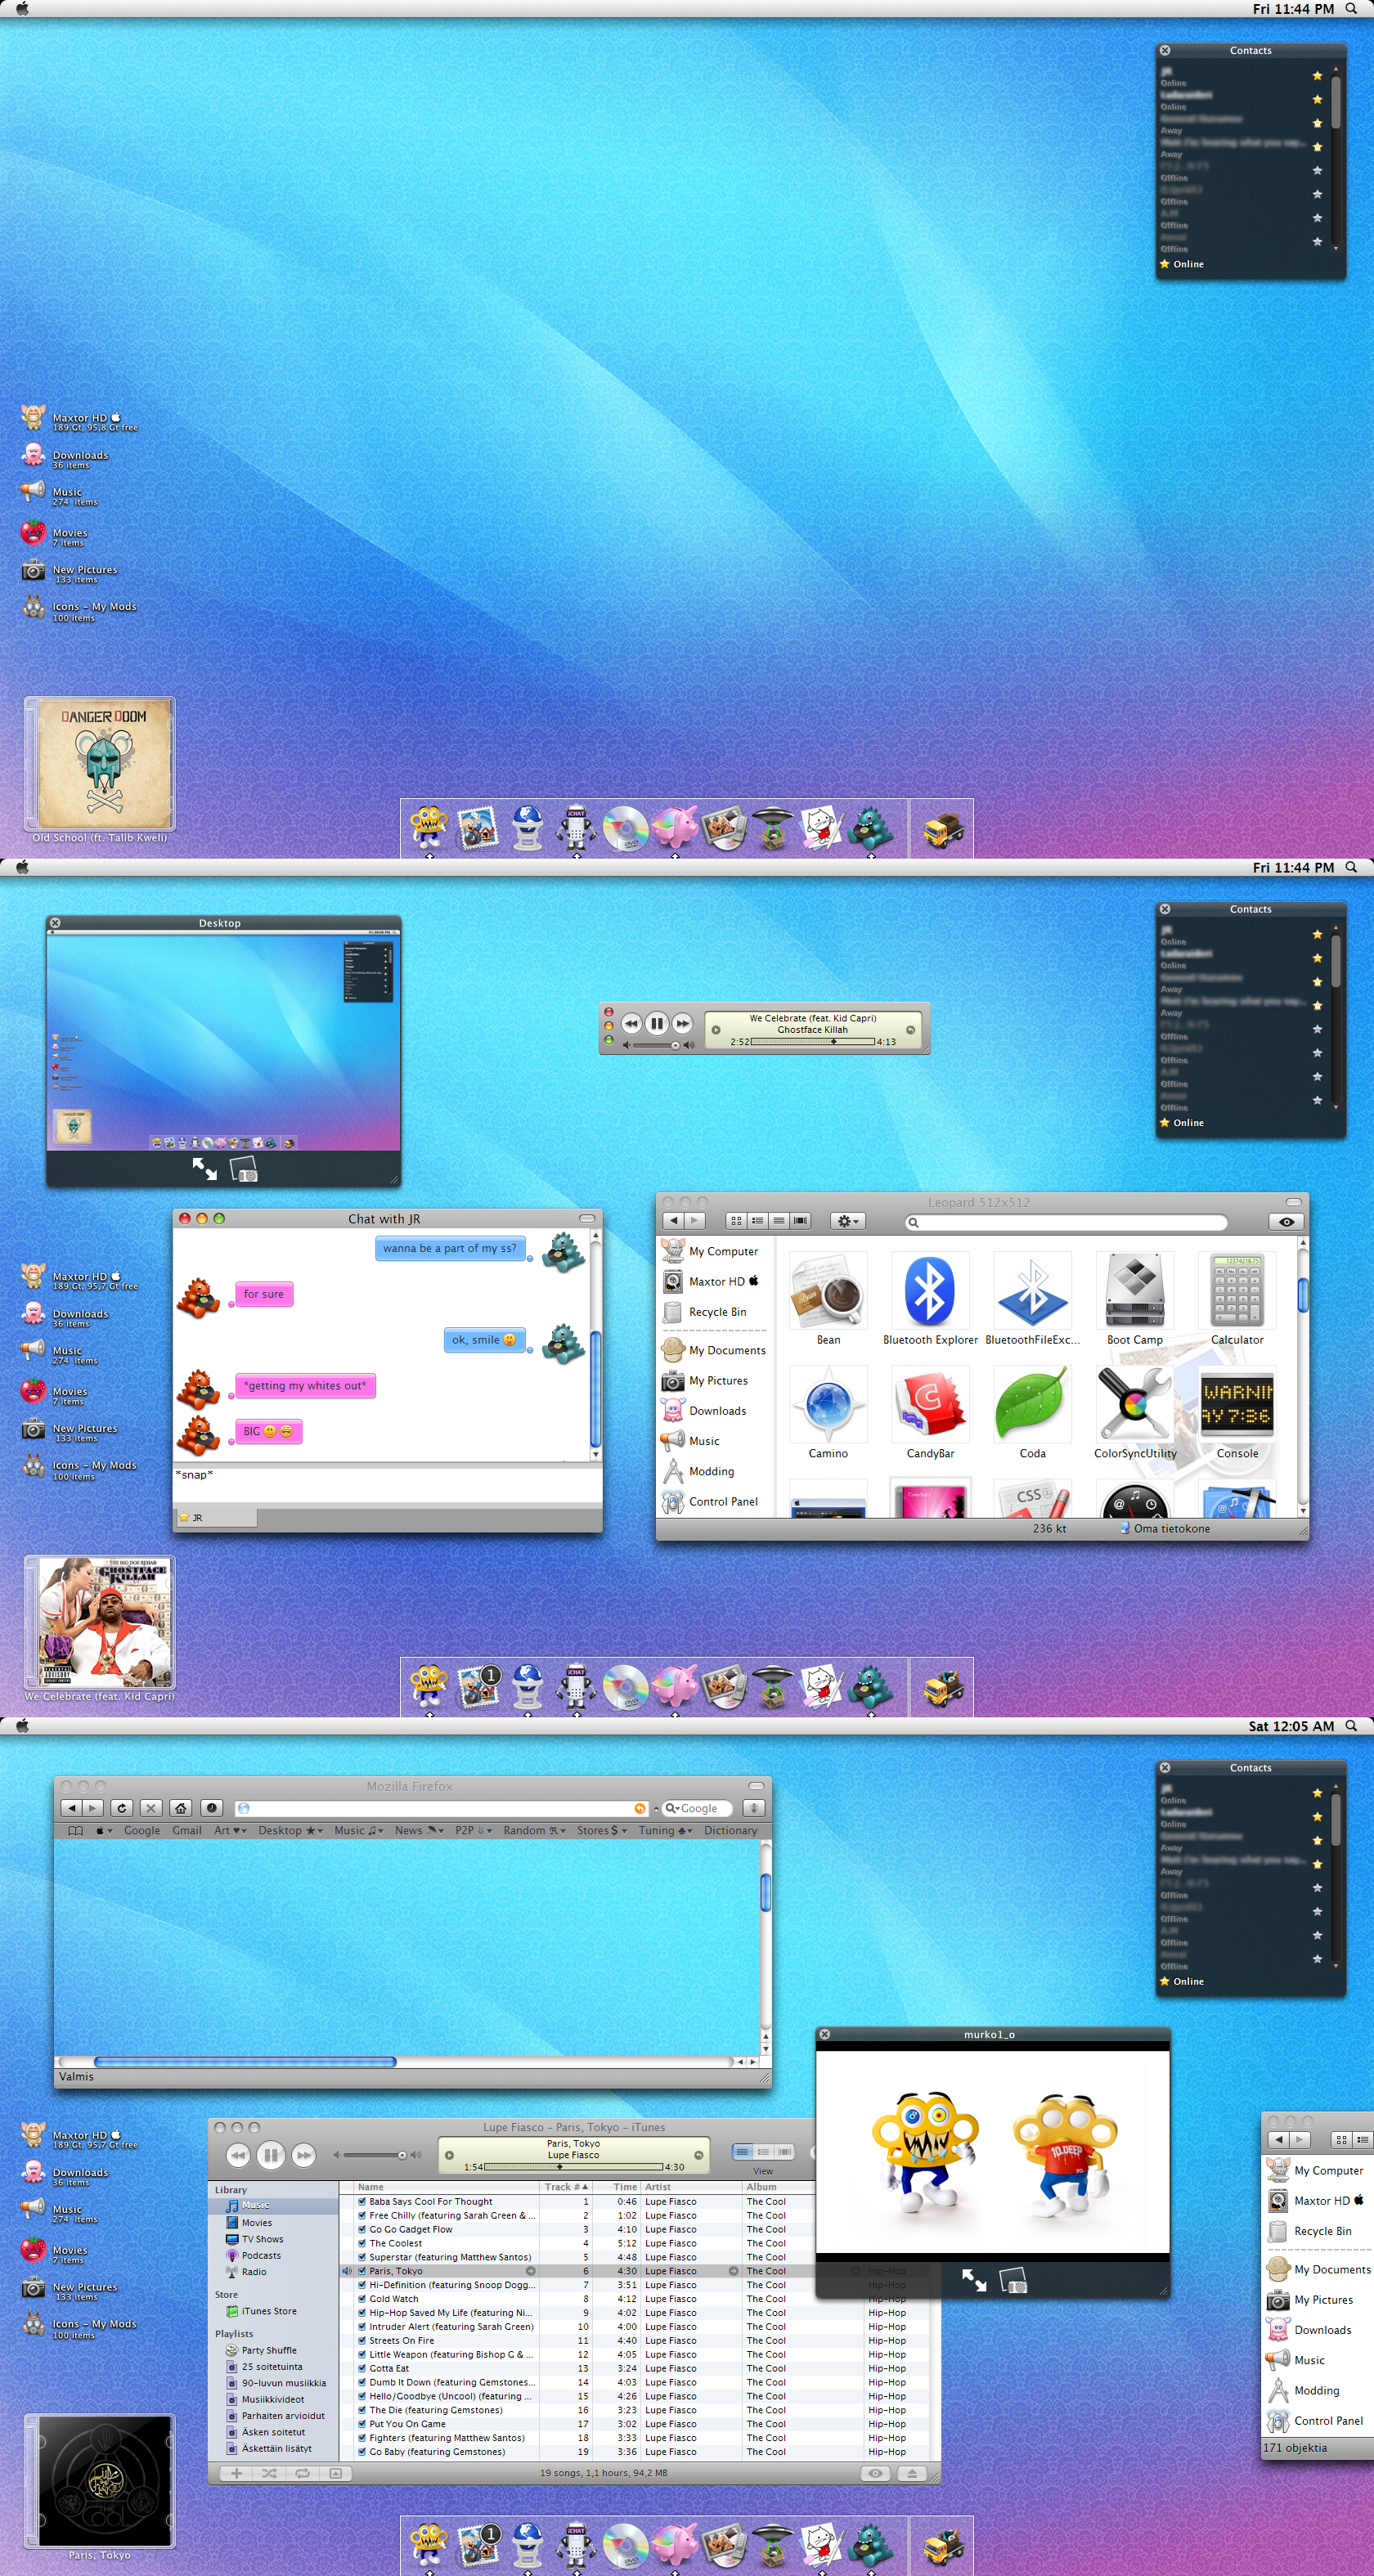Click capture icon in Desktop preview window
The image size is (1374, 2576).
[244, 1169]
